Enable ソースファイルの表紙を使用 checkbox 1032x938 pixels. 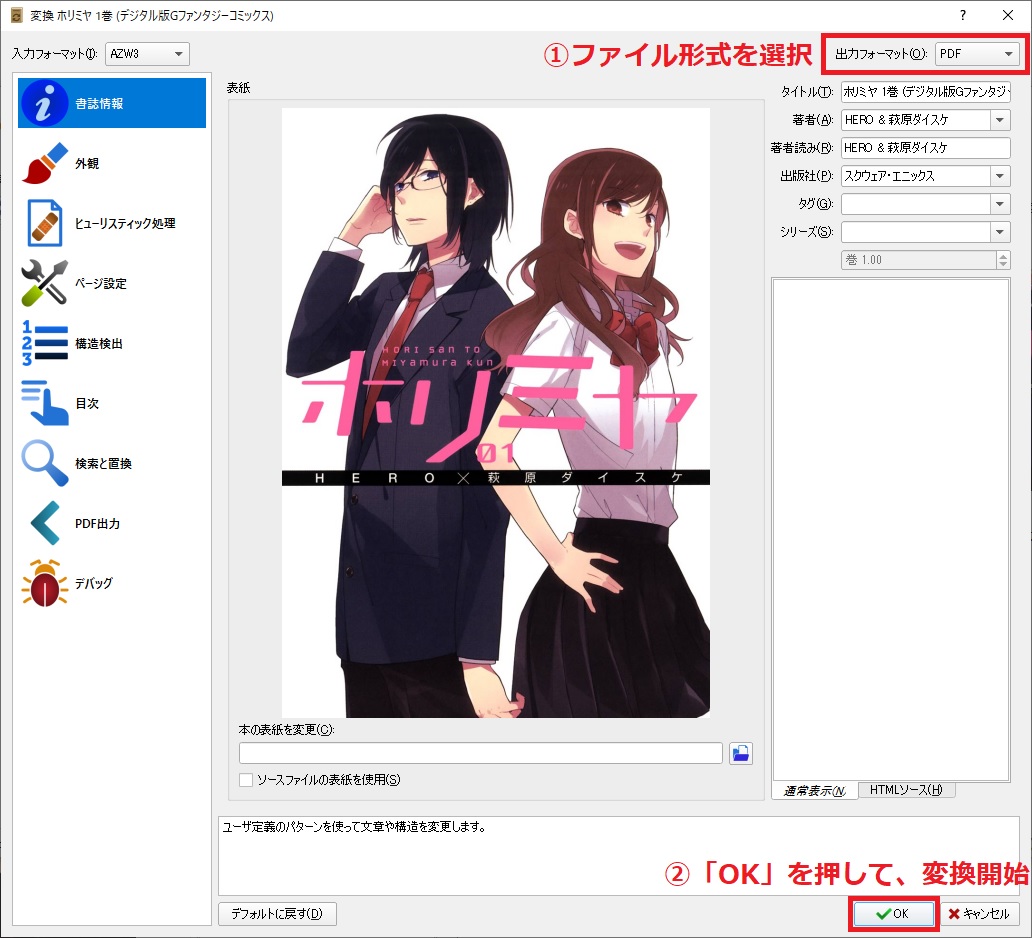click(246, 780)
